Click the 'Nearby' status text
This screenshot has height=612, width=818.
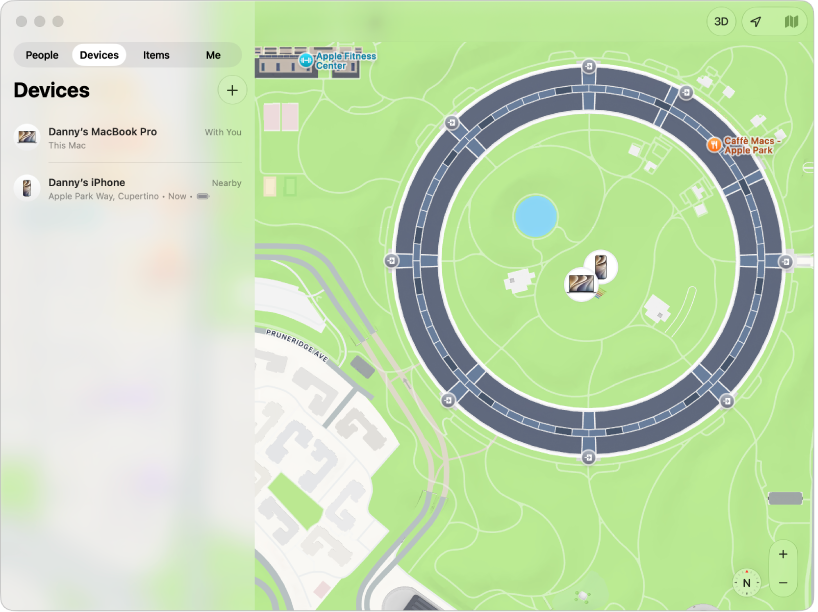226,183
